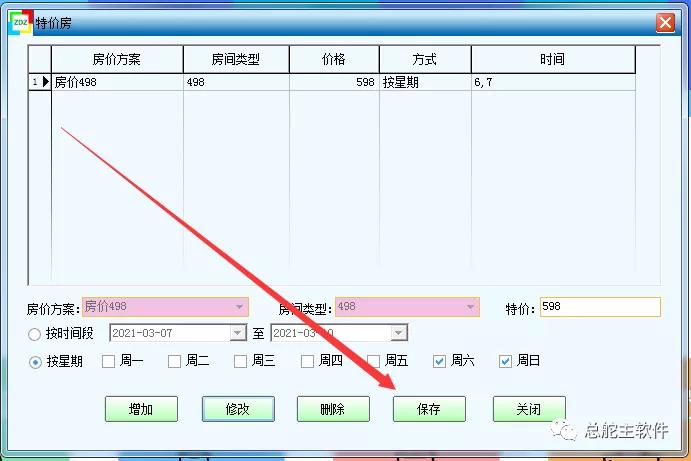Check the 周三 checkbox

click(240, 361)
